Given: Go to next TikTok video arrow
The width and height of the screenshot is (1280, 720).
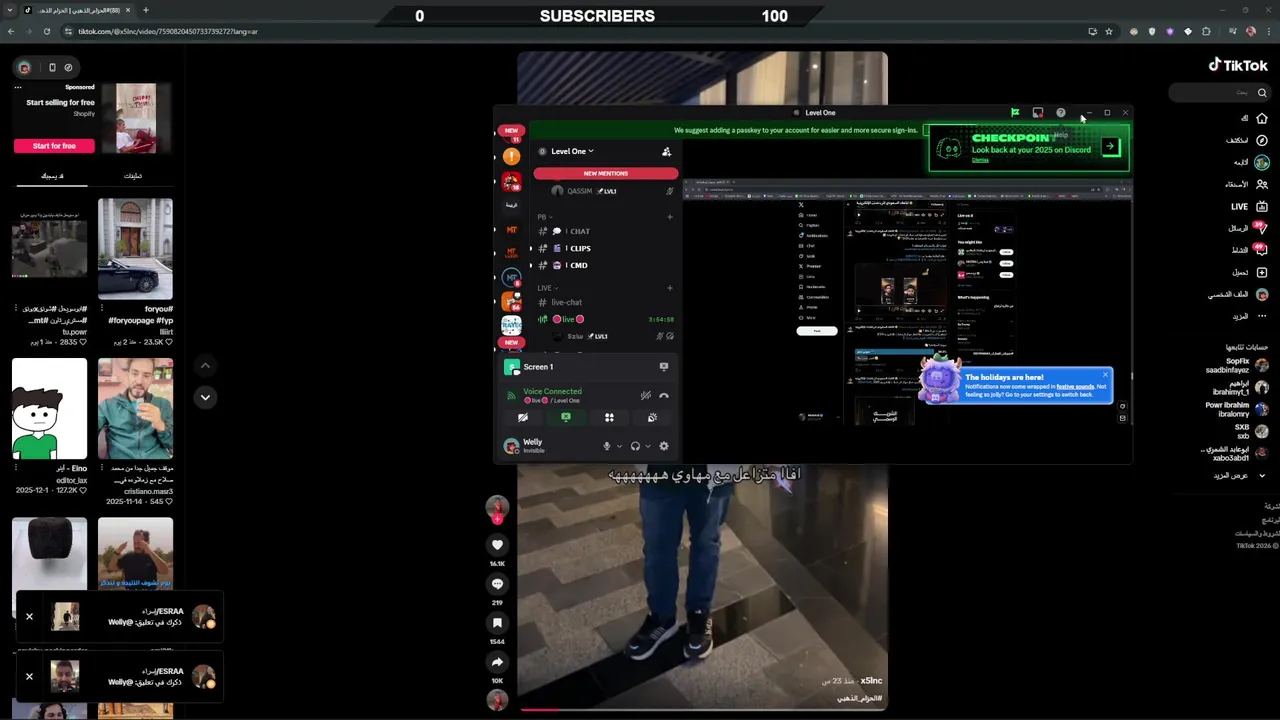Looking at the screenshot, I should (x=205, y=397).
